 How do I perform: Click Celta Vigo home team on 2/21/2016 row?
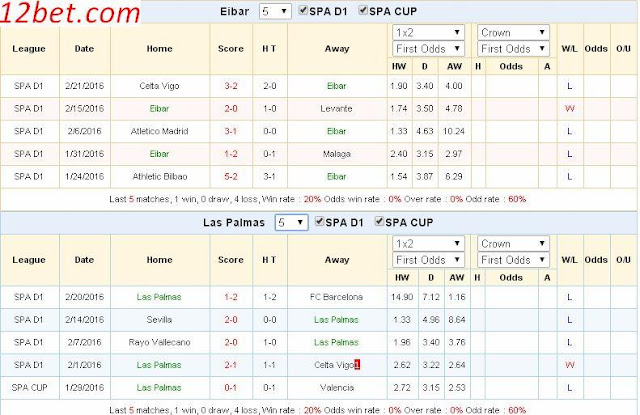(159, 86)
